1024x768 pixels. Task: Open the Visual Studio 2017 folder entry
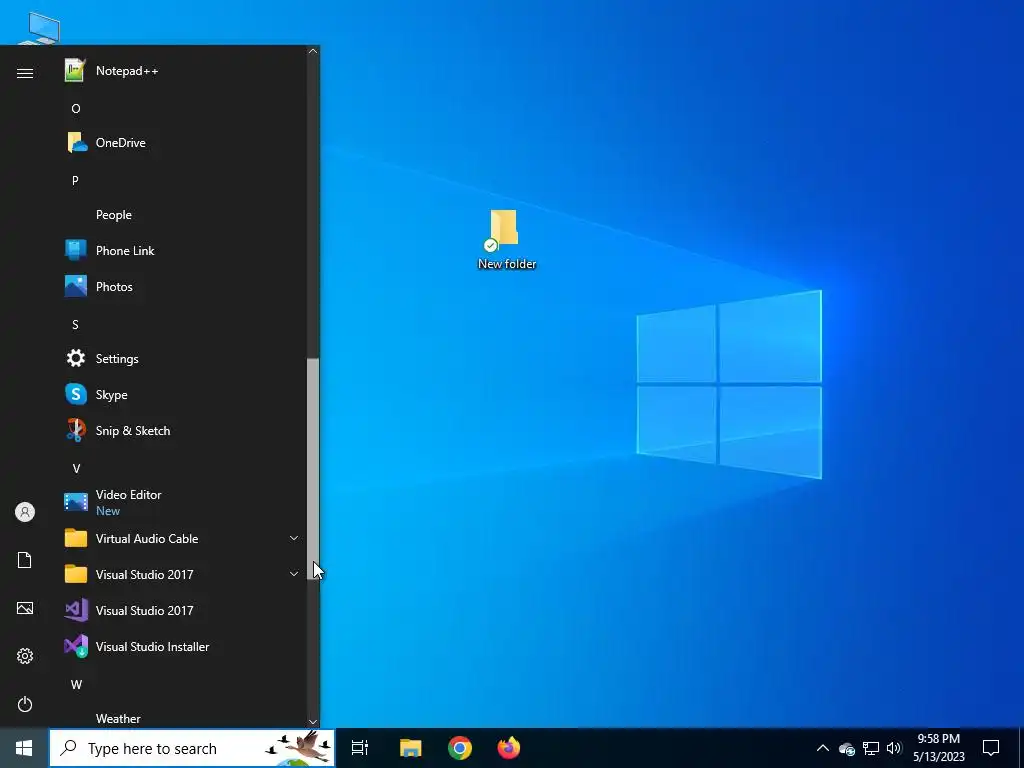(183, 575)
